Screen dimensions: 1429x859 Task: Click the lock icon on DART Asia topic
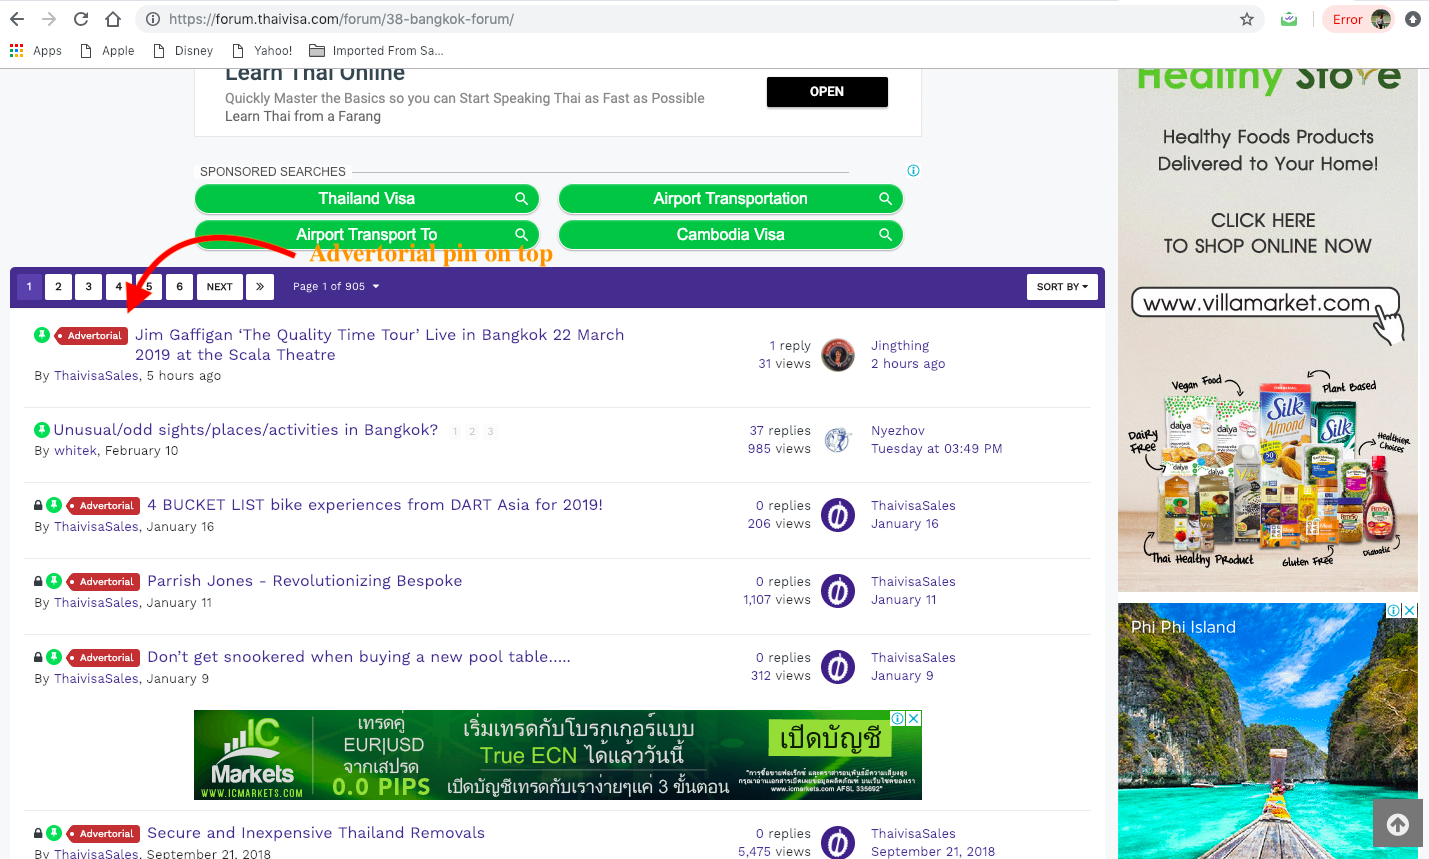point(39,506)
